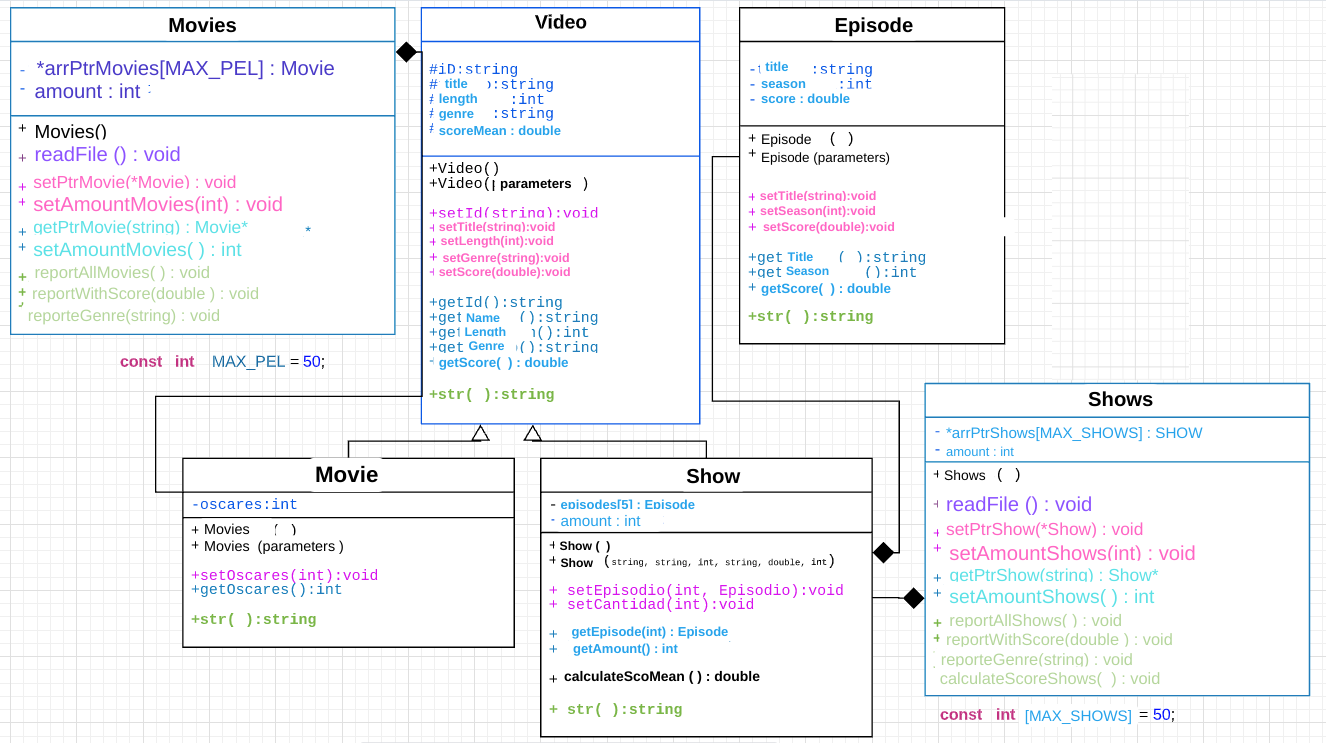Screen dimensions: 1326x743
Task: Click the upper composition diamond beside Show class
Action: click(883, 552)
